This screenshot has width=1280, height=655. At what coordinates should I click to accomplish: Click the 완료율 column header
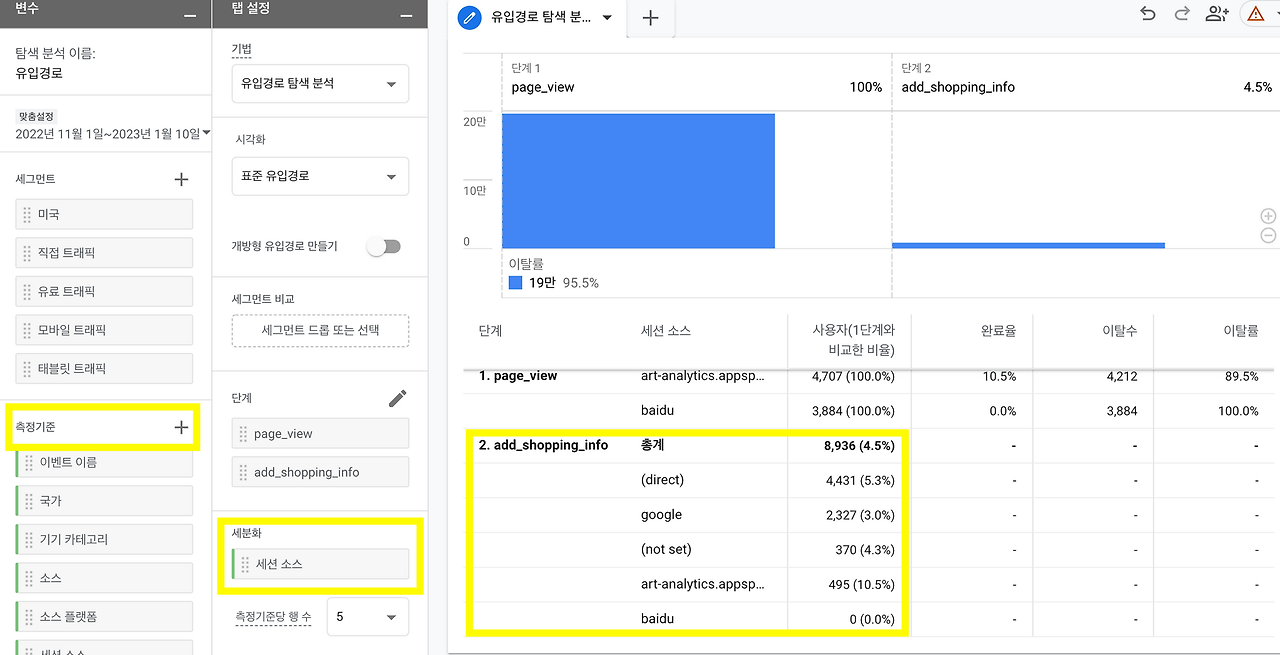click(998, 331)
